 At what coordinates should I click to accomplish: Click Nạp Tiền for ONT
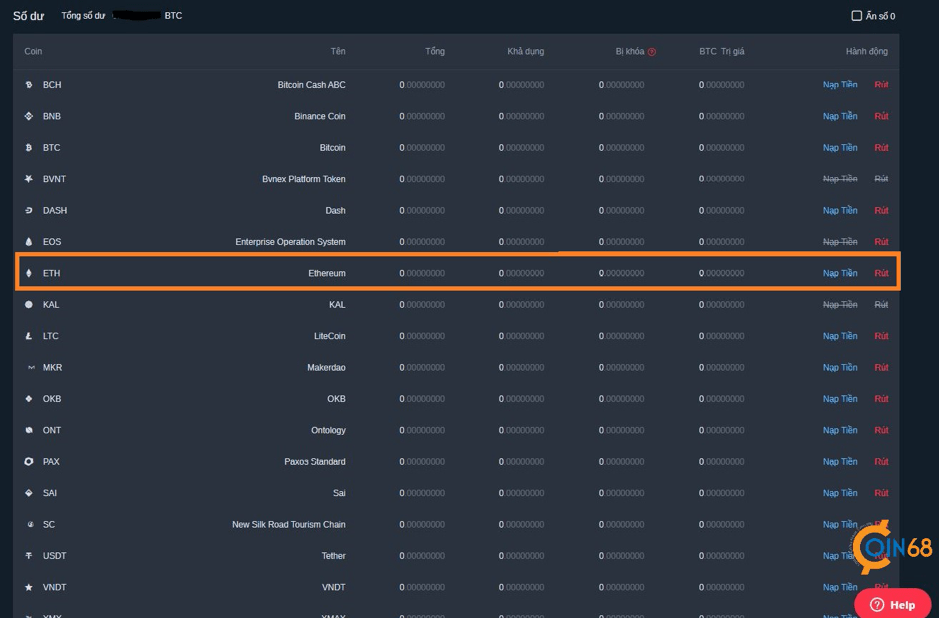[840, 430]
